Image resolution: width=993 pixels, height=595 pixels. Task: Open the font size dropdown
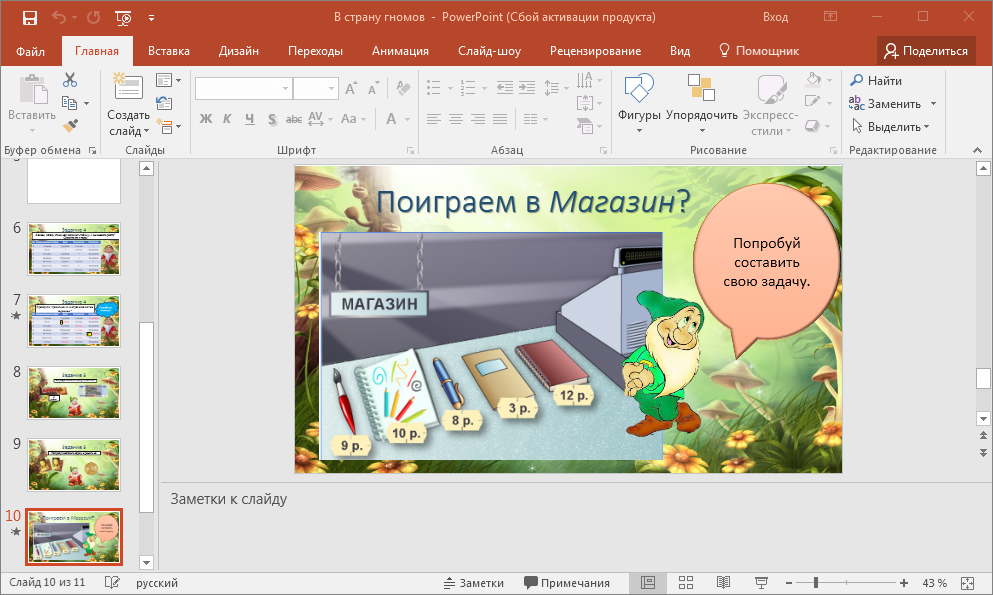pos(331,89)
